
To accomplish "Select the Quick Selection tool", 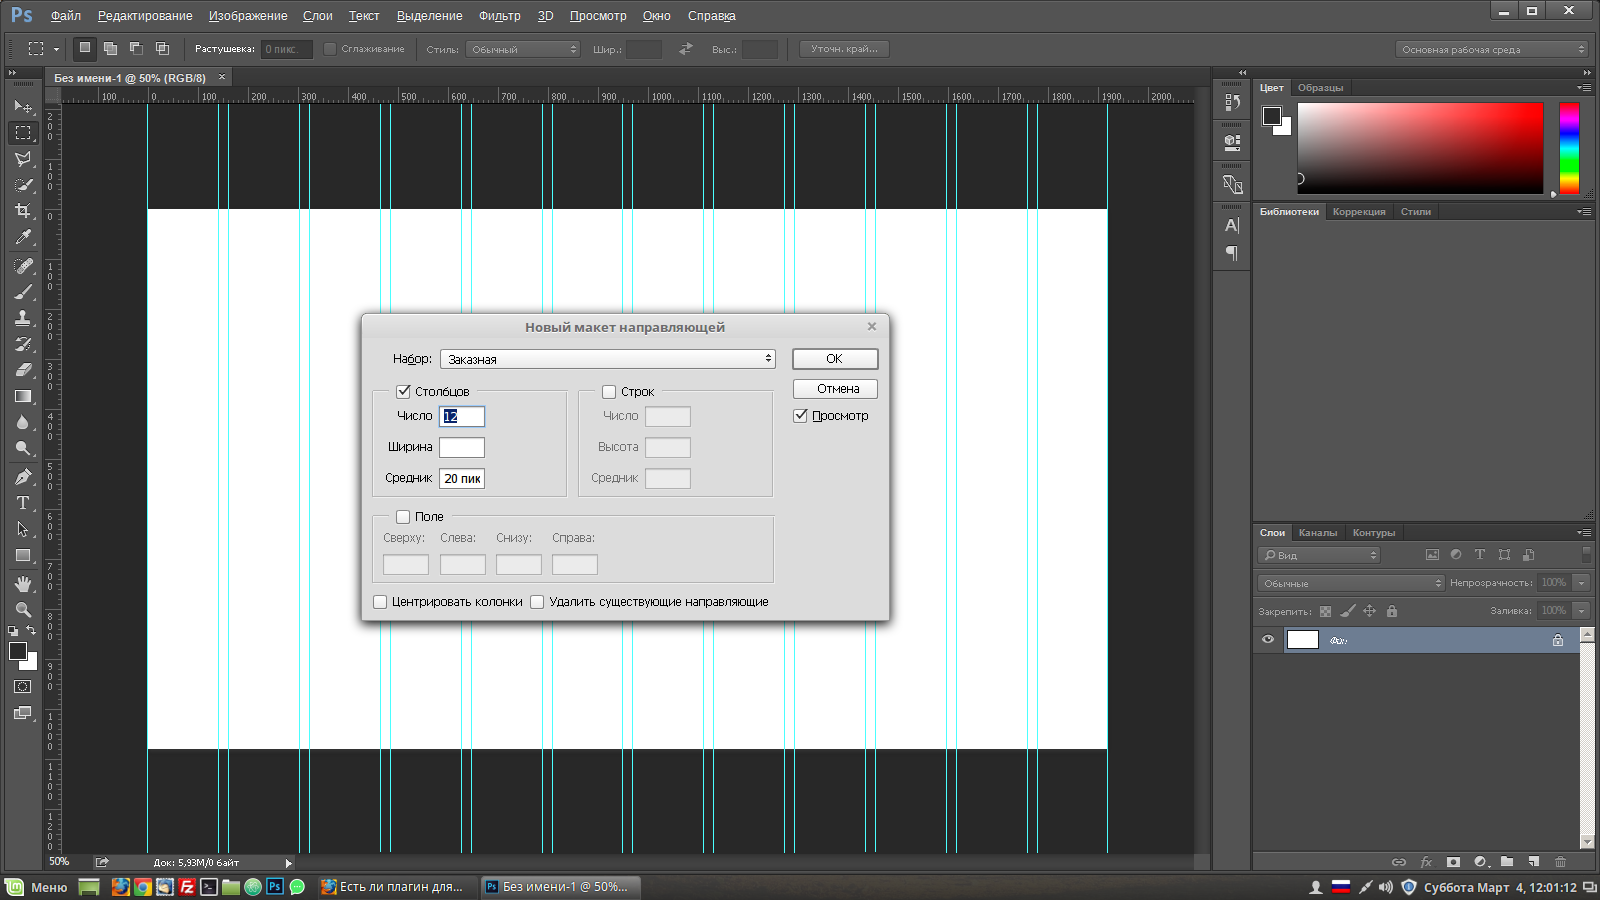I will 23,184.
